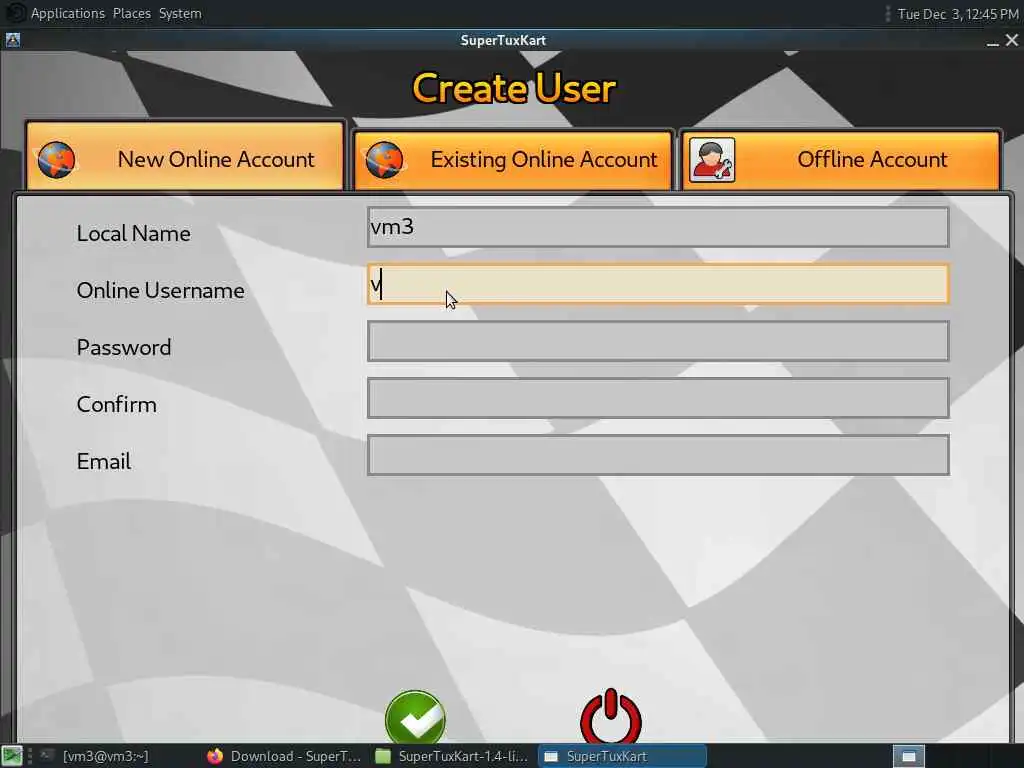Click the Confirm password field
The width and height of the screenshot is (1024, 768).
coord(658,398)
